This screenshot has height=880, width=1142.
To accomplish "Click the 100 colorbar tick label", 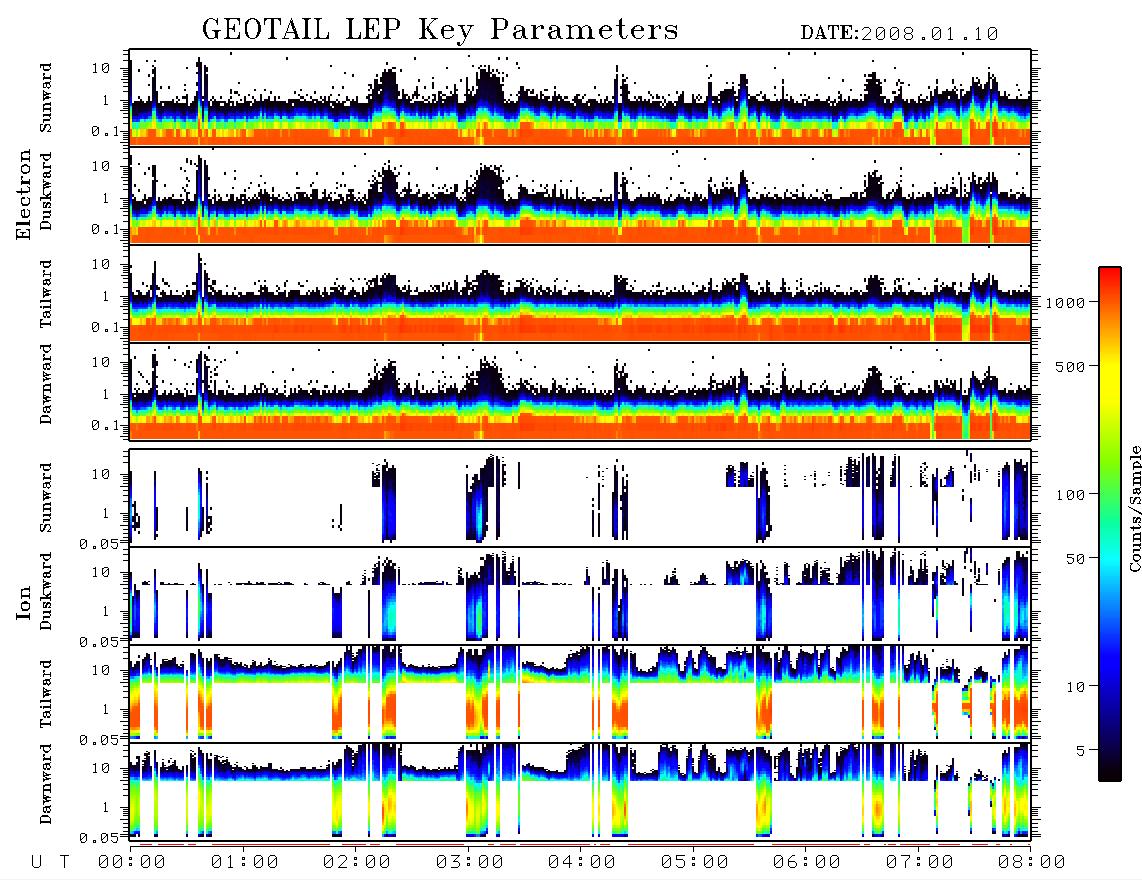I will [x=1070, y=495].
